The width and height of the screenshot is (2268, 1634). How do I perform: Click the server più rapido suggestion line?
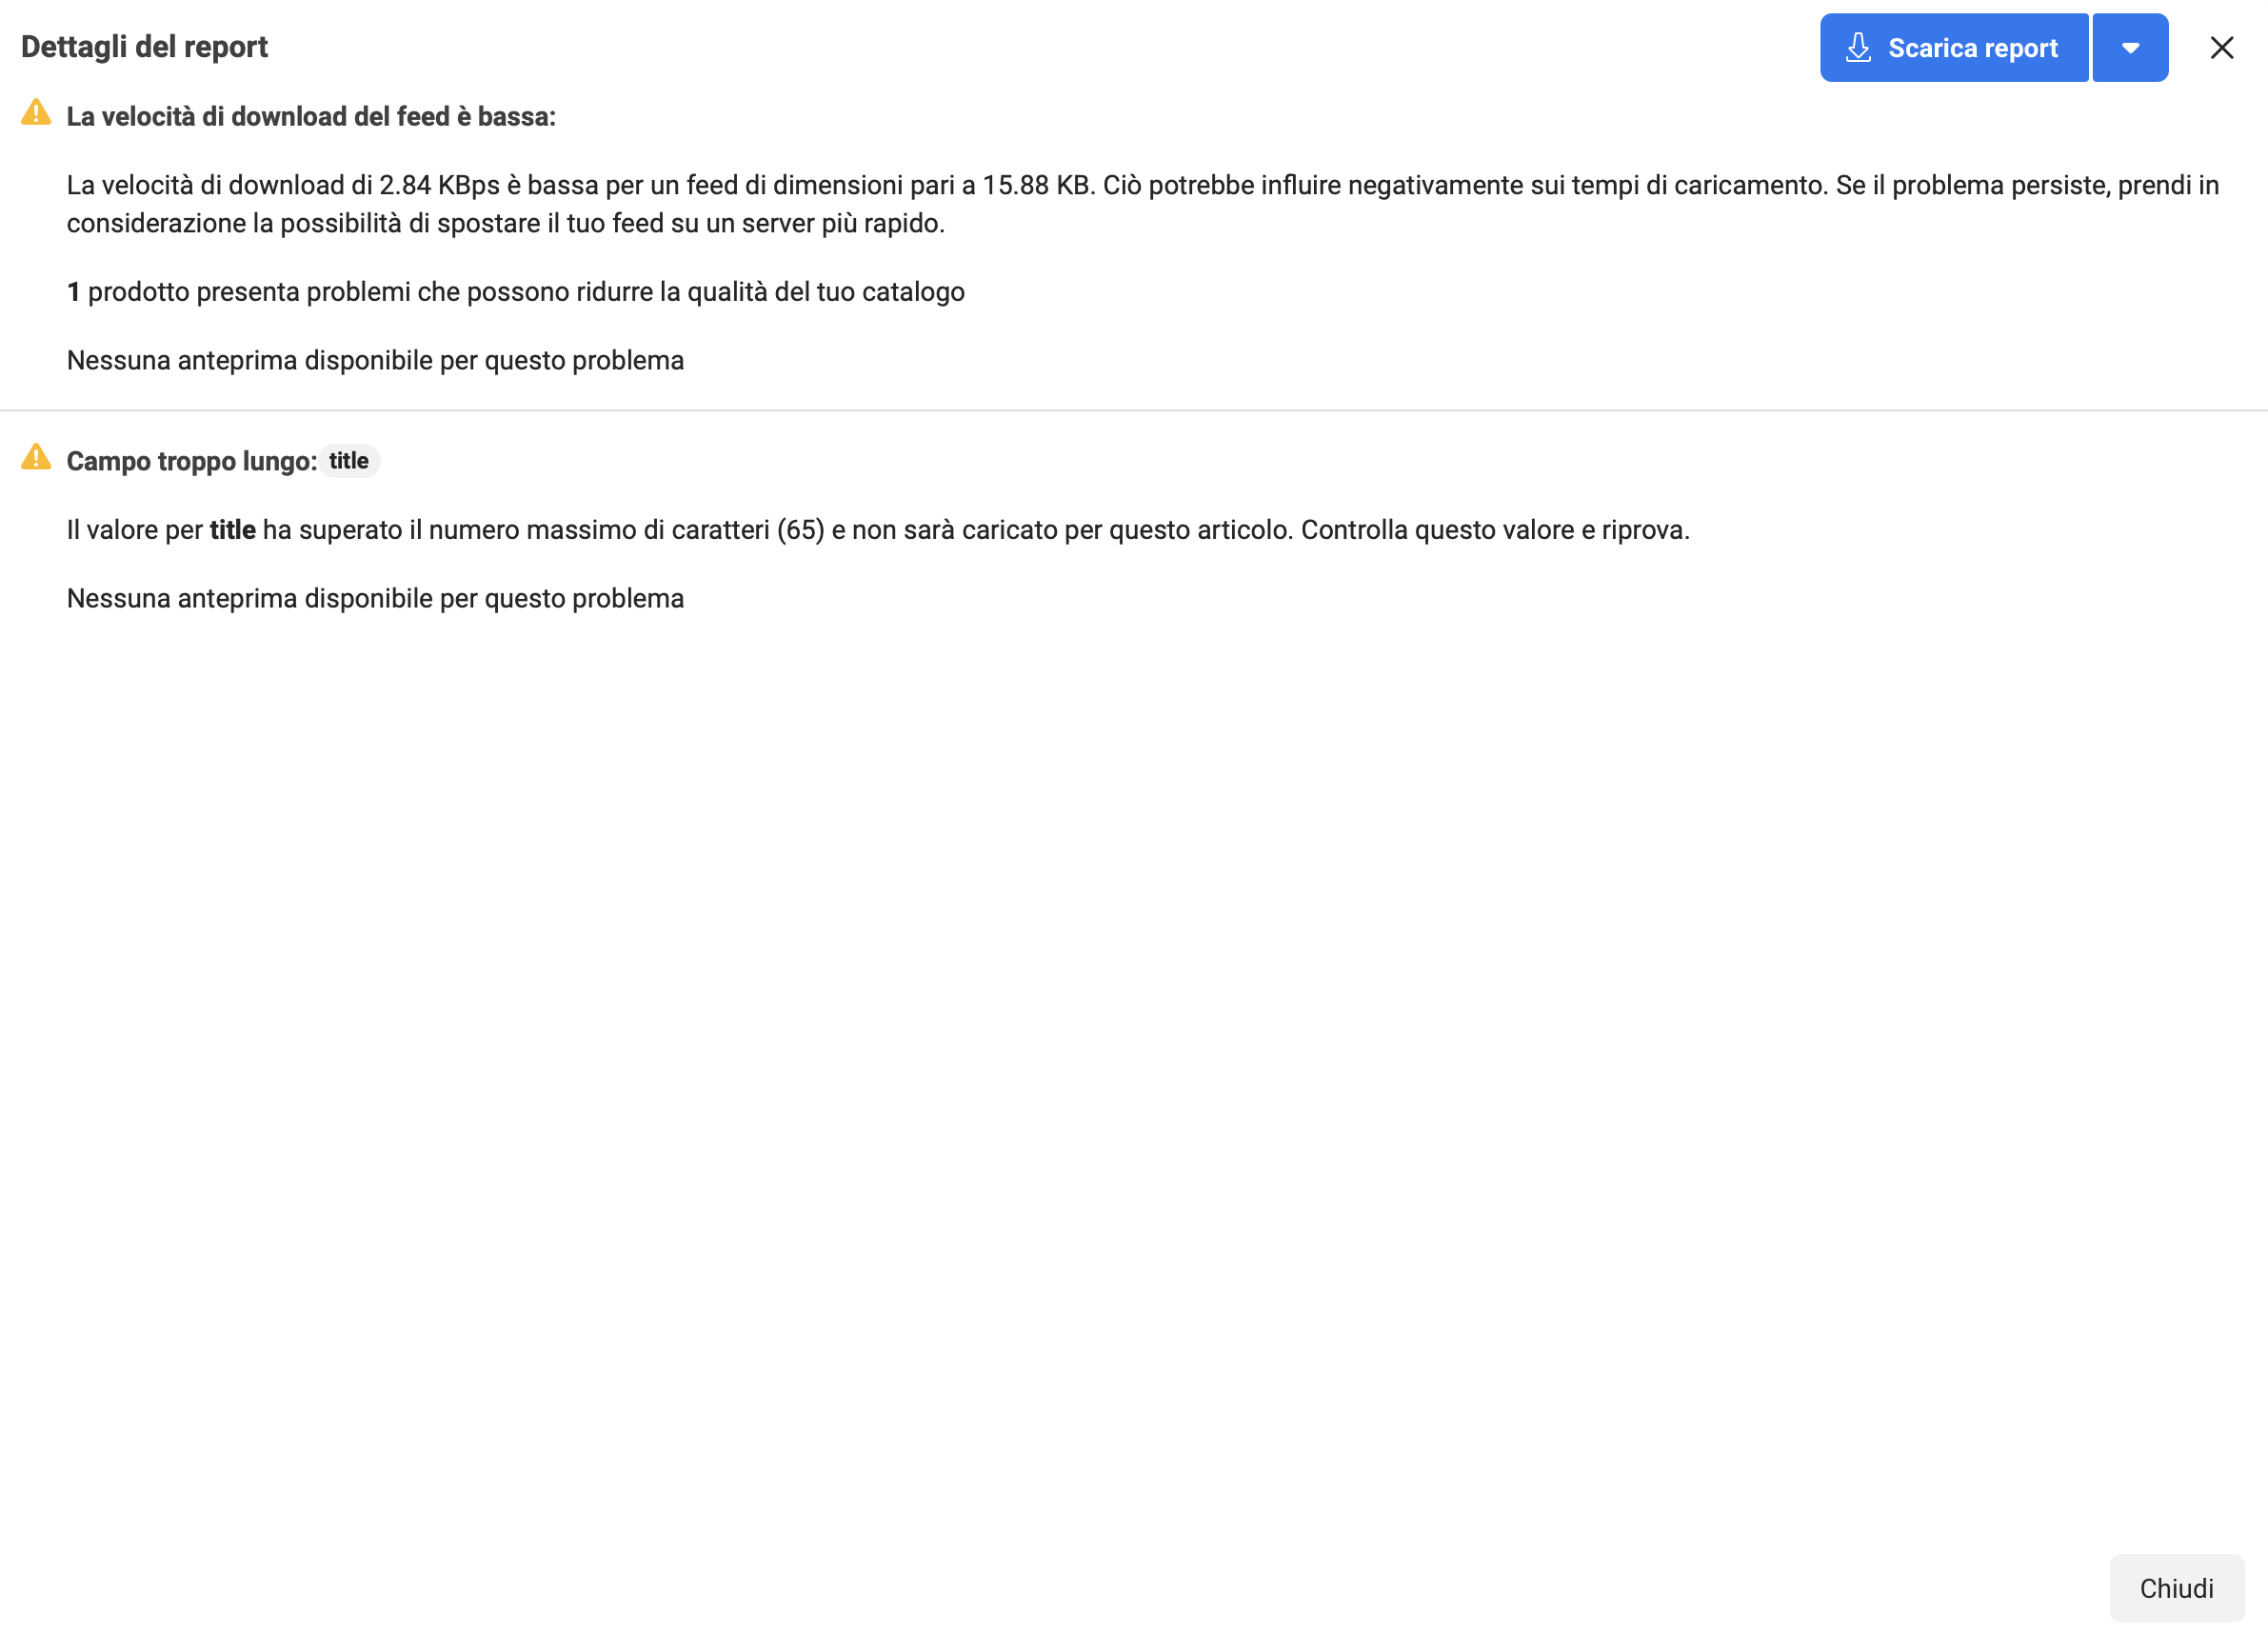(x=505, y=224)
